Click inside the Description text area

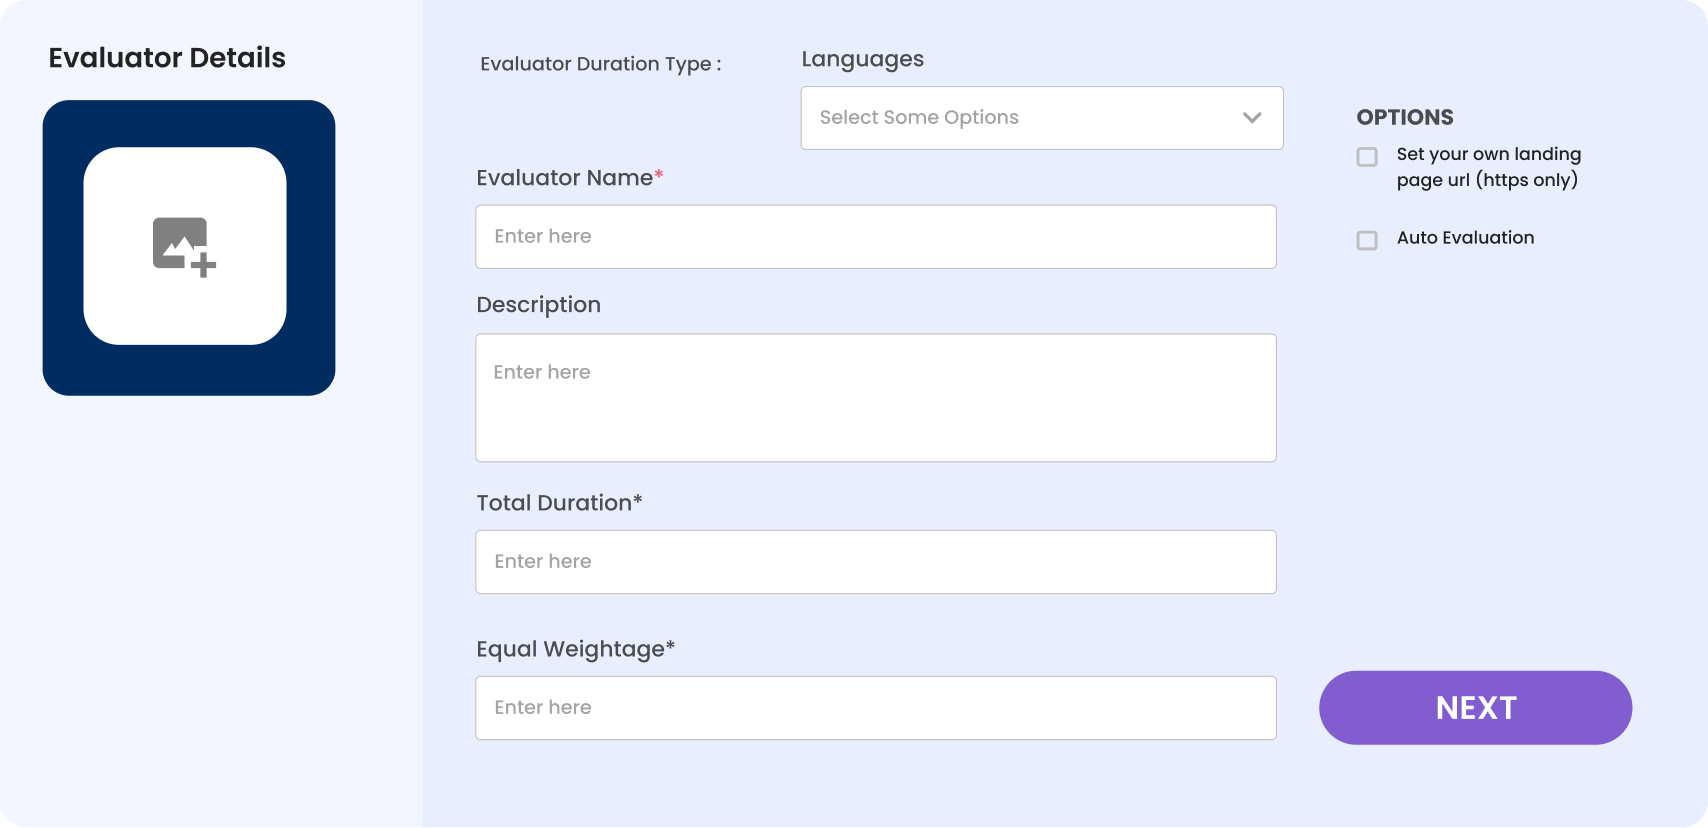[875, 398]
